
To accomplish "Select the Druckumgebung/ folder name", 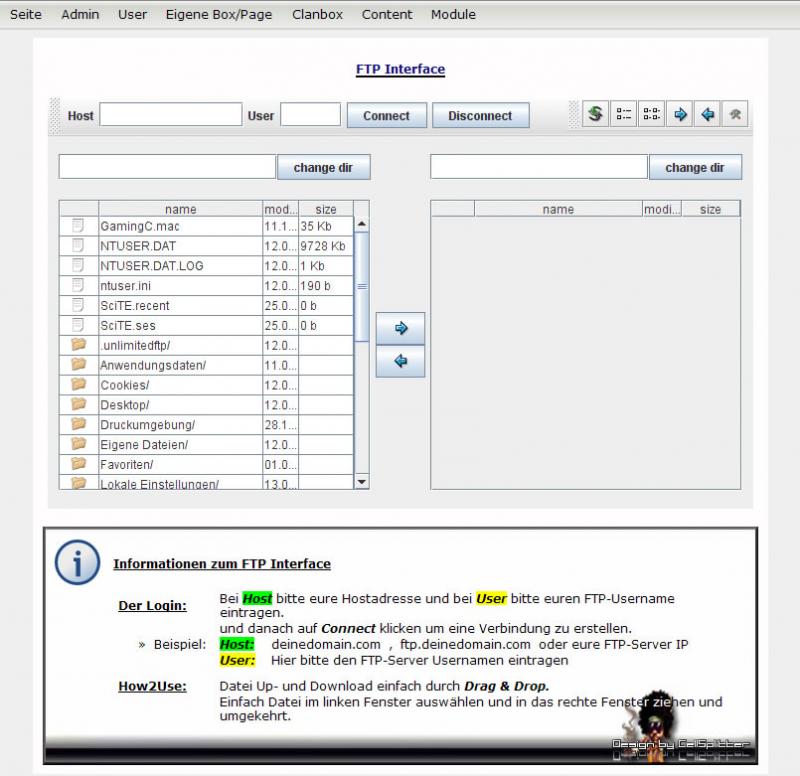I will point(147,425).
